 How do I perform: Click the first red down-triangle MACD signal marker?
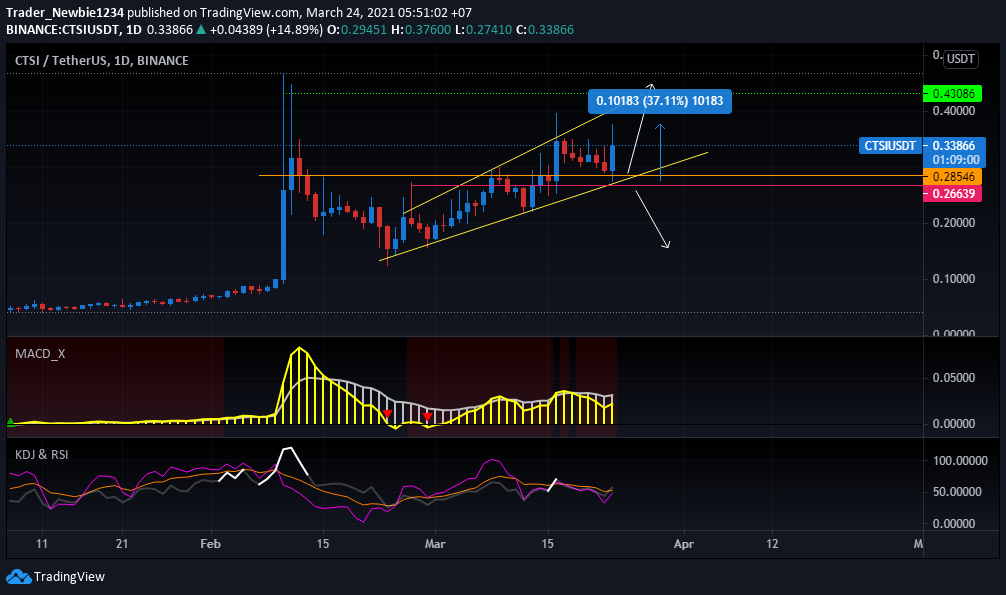point(387,414)
